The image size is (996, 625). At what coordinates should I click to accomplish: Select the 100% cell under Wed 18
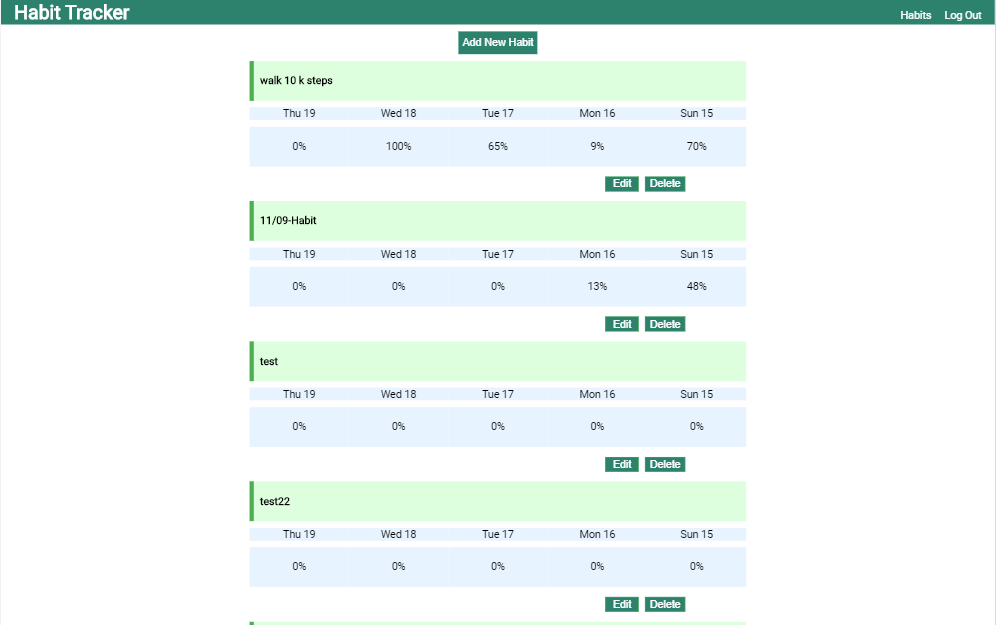click(x=398, y=146)
